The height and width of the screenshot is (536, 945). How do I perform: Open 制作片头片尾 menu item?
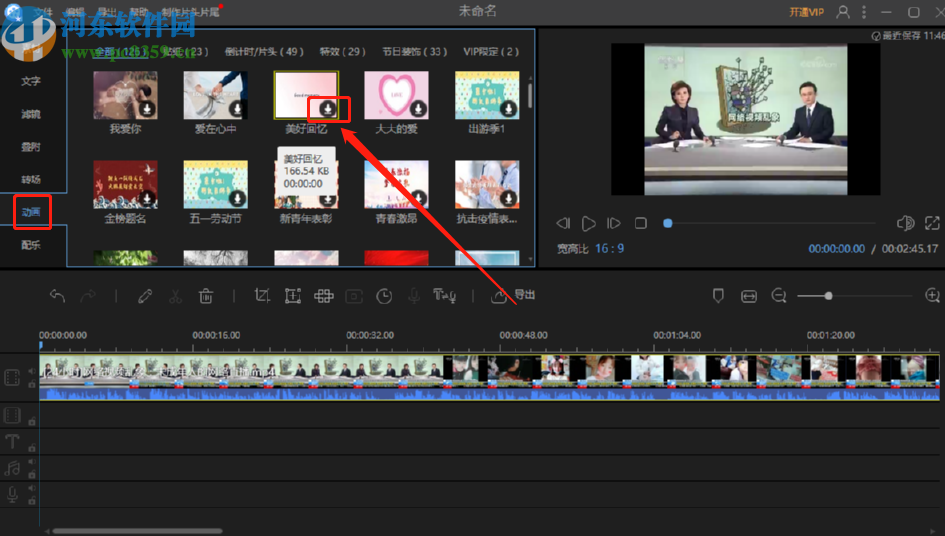(x=190, y=12)
